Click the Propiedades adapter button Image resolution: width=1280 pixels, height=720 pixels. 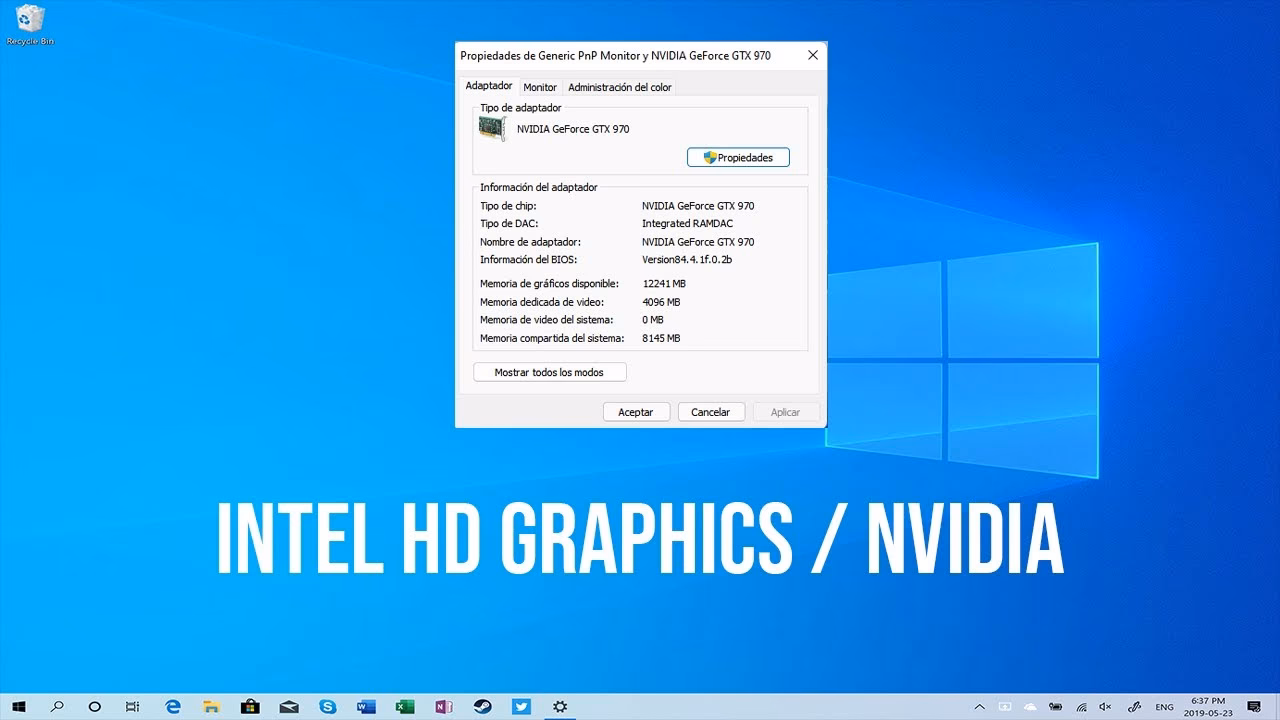(738, 158)
